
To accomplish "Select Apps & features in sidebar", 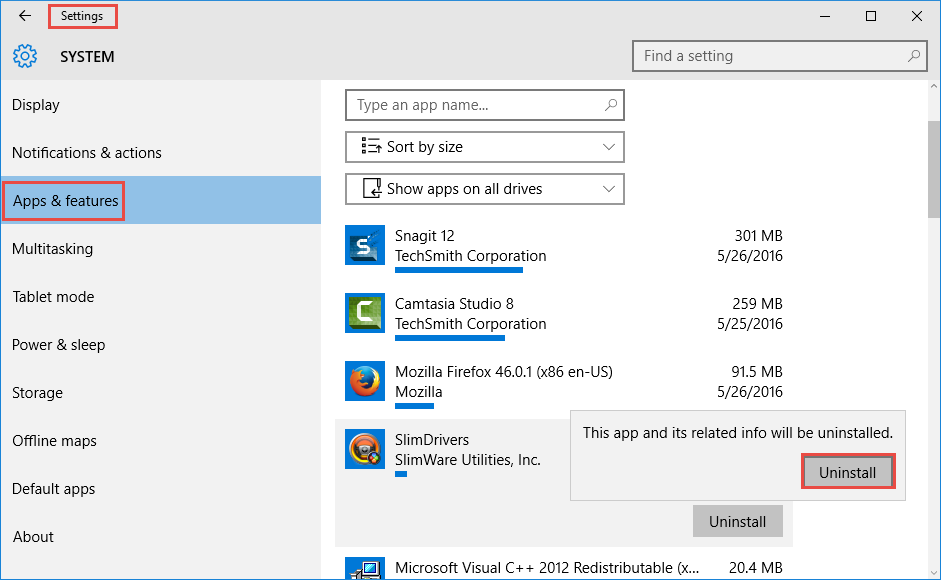I will point(161,201).
